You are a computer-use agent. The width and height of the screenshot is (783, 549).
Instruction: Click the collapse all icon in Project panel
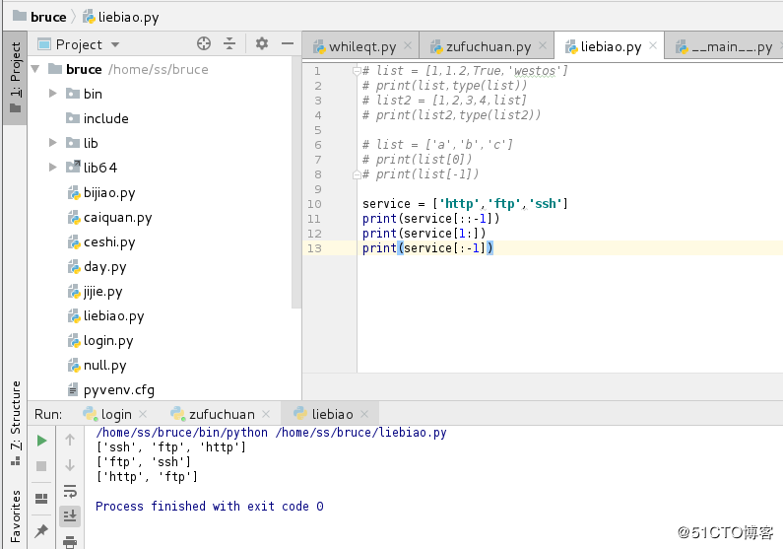click(229, 44)
